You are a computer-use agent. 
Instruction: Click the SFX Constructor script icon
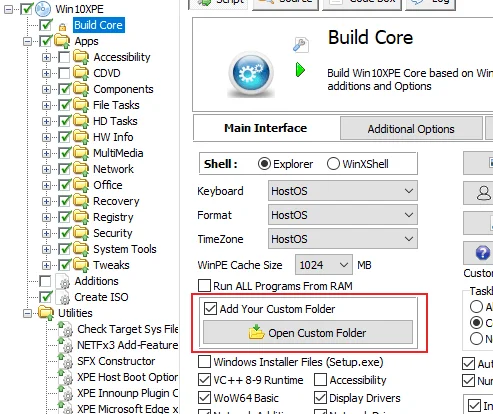(66, 361)
